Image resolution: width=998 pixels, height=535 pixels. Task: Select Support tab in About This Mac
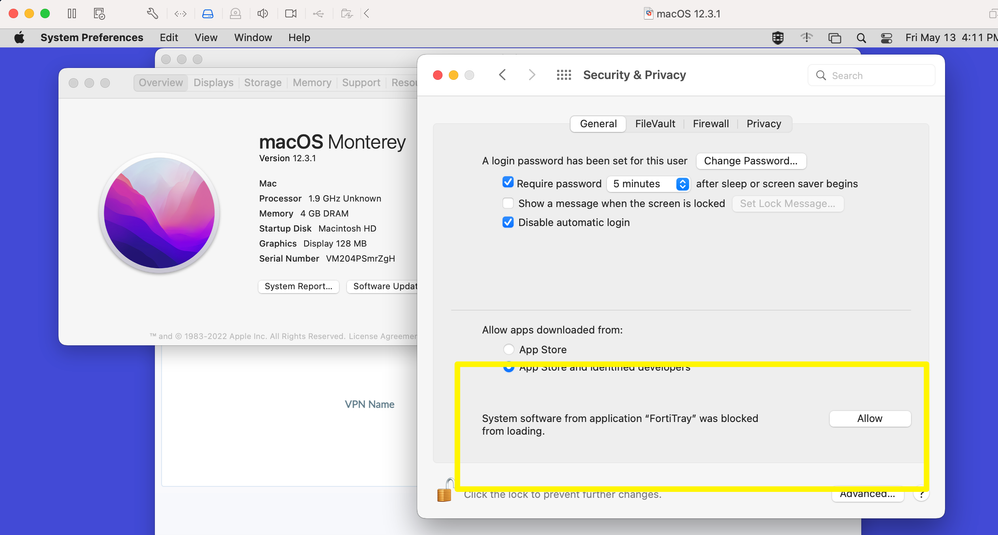tap(361, 83)
